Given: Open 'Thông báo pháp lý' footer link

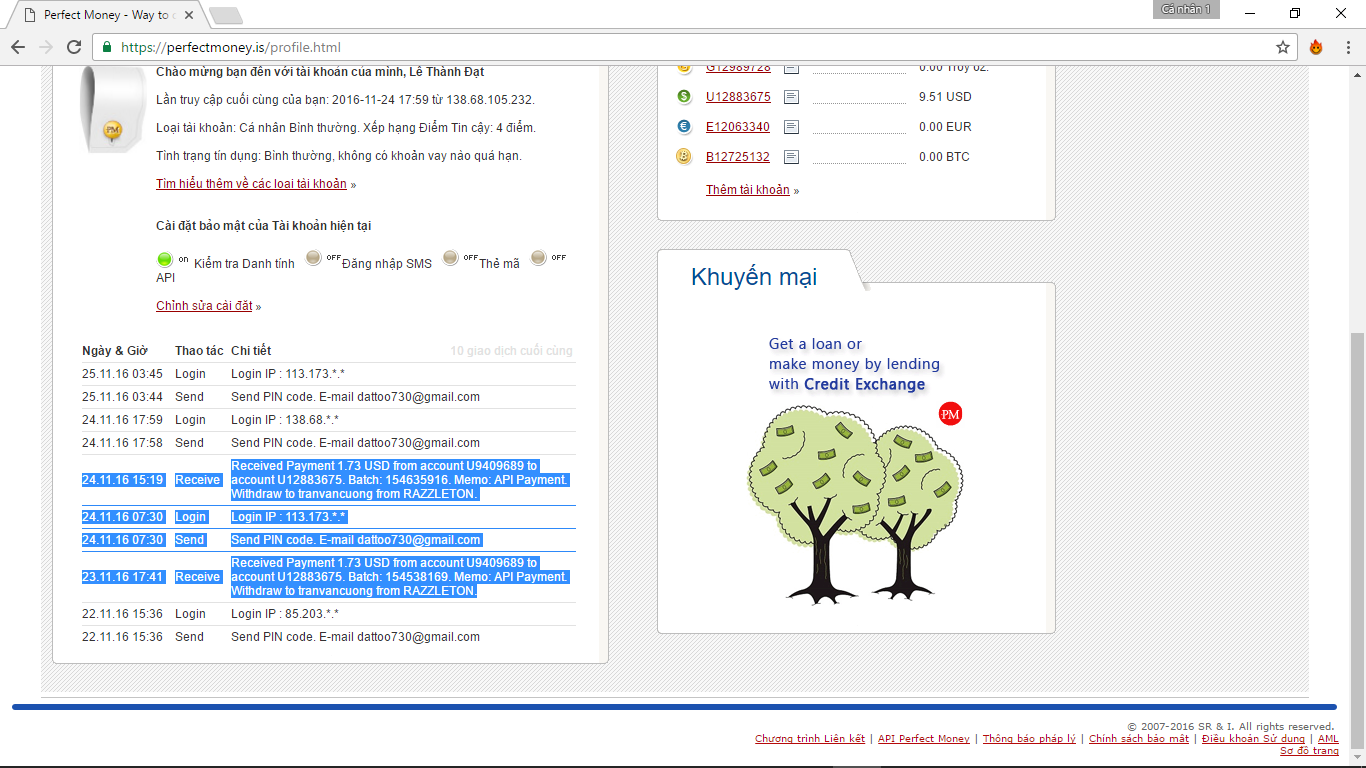Looking at the screenshot, I should (1029, 739).
